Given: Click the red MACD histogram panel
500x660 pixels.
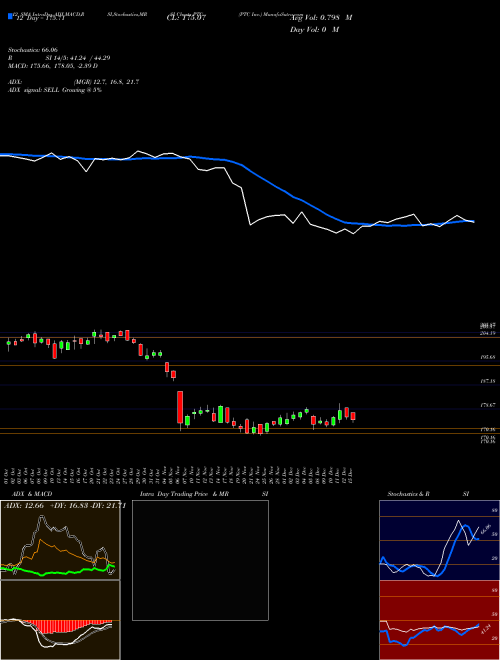Looking at the screenshot, I should 60,620.
